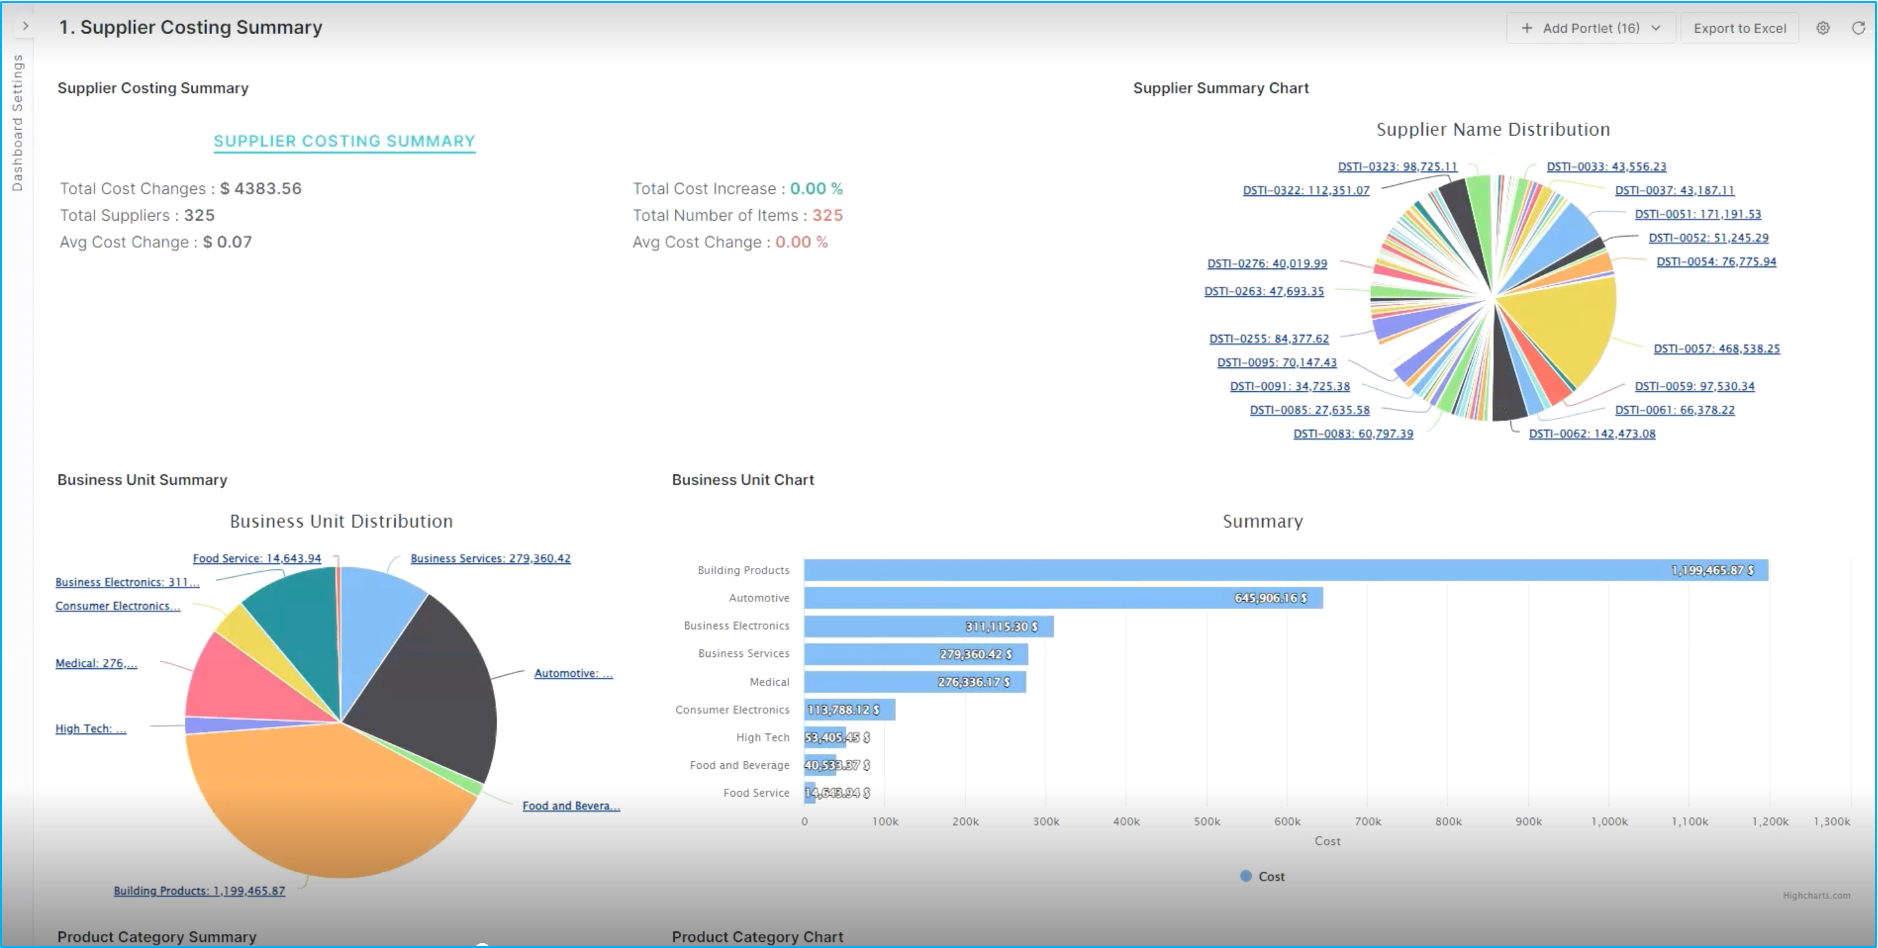1878x948 pixels.
Task: Open the Highcharts.com credit link
Action: click(x=1816, y=896)
